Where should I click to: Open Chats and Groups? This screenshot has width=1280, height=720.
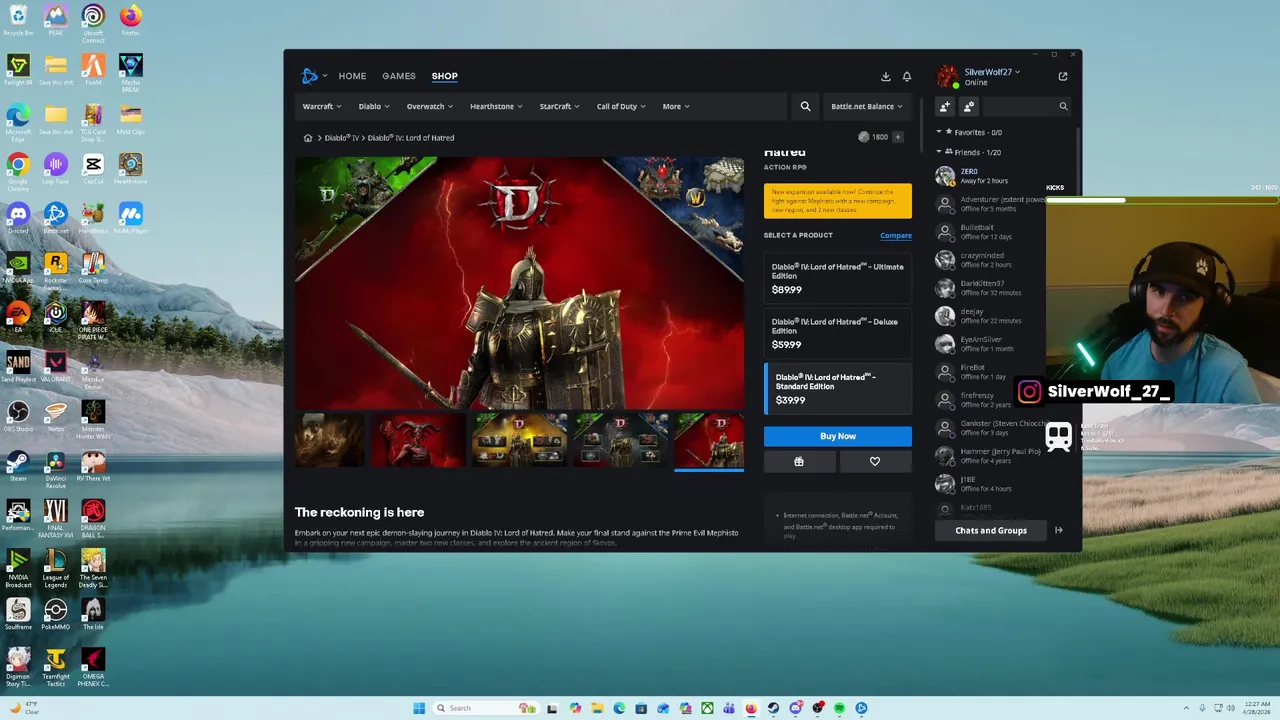pos(991,530)
